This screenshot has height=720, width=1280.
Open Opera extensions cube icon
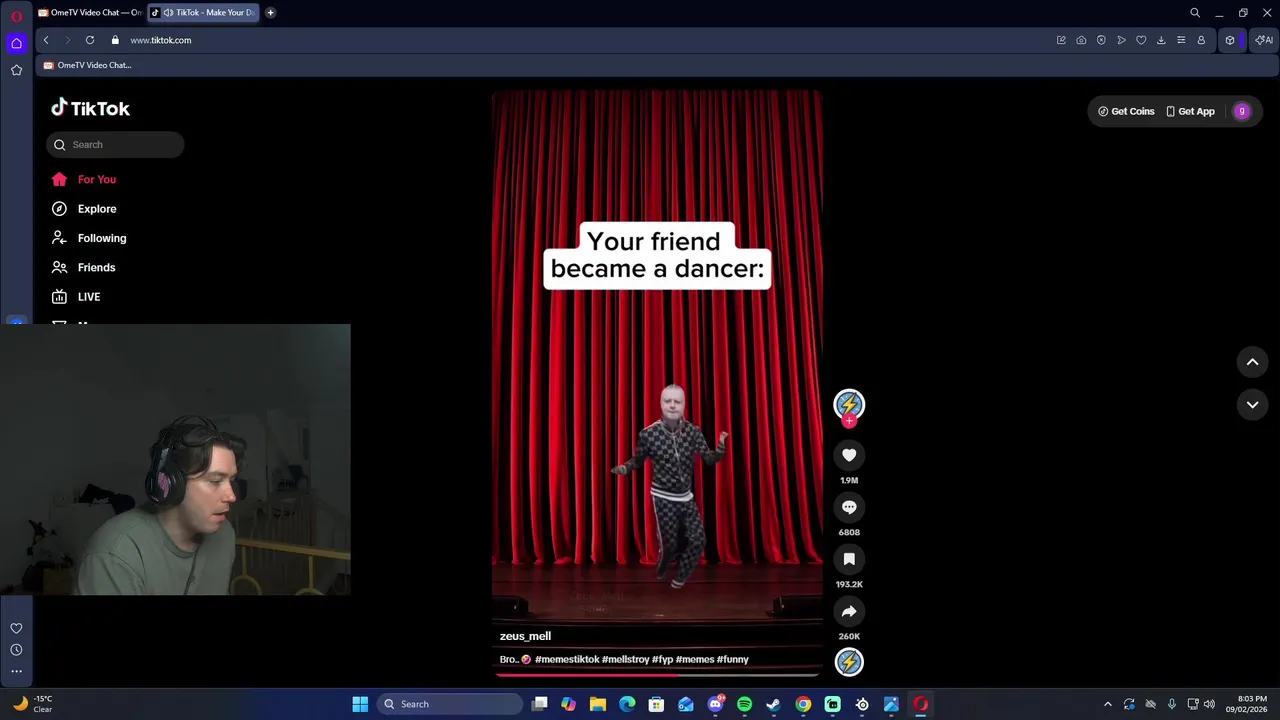[x=1230, y=40]
